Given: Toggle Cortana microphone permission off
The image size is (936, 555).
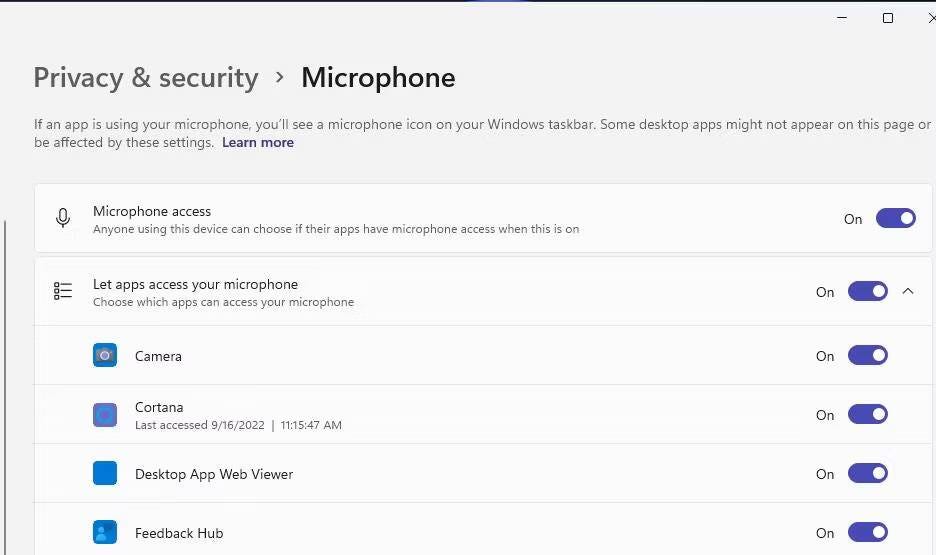Looking at the screenshot, I should coord(867,414).
